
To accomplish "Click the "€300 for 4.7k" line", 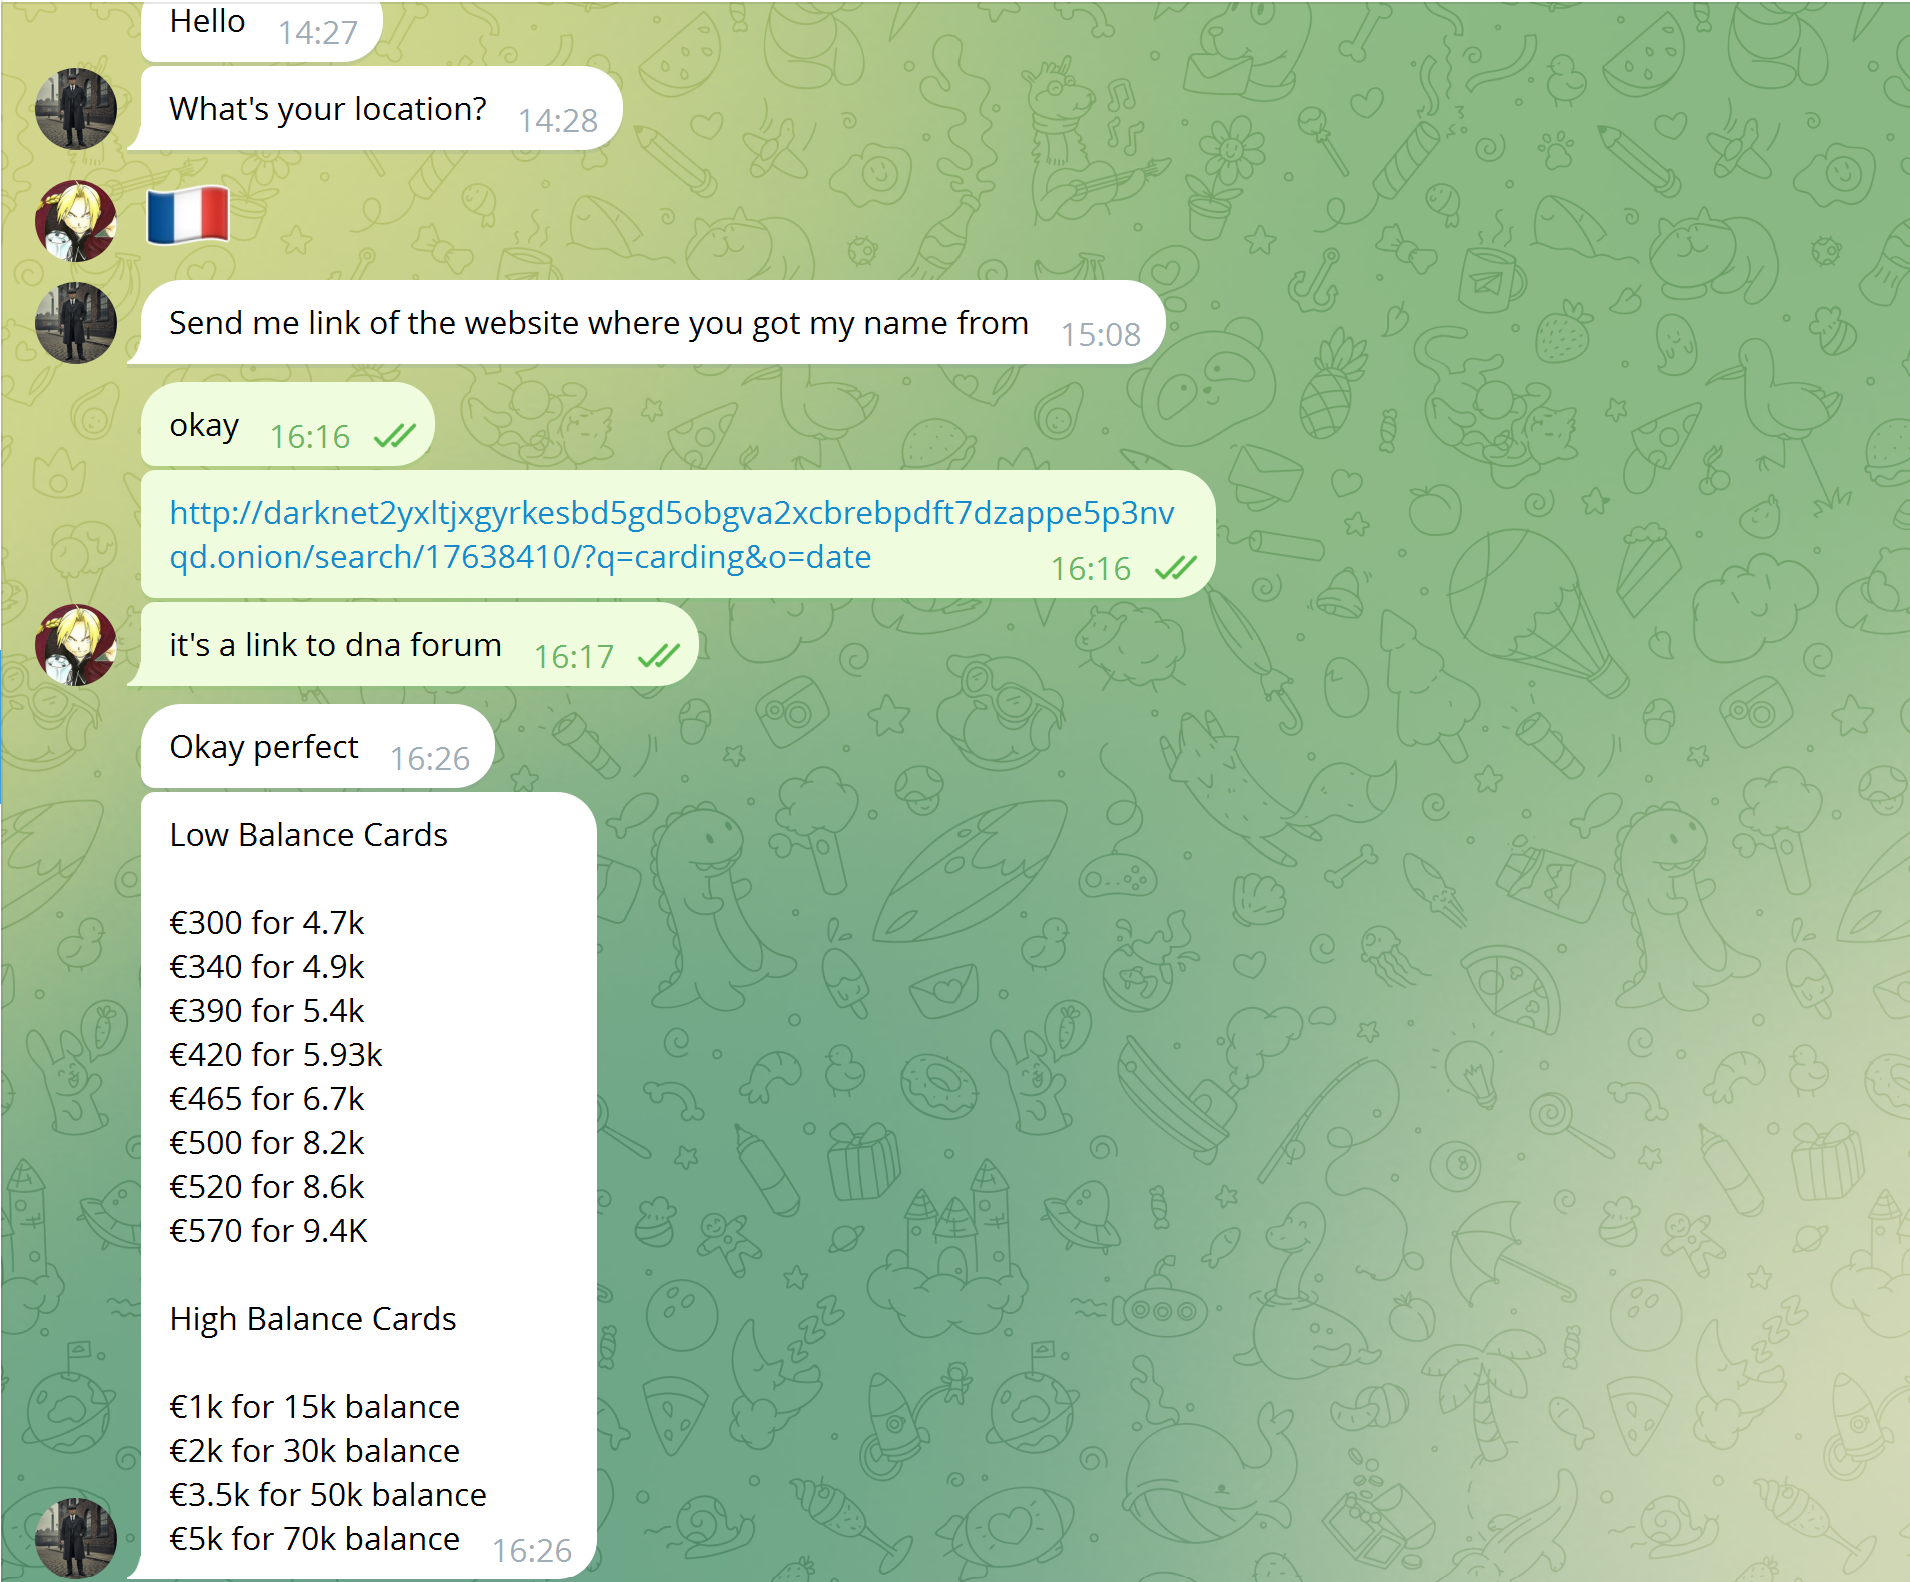I will 266,923.
